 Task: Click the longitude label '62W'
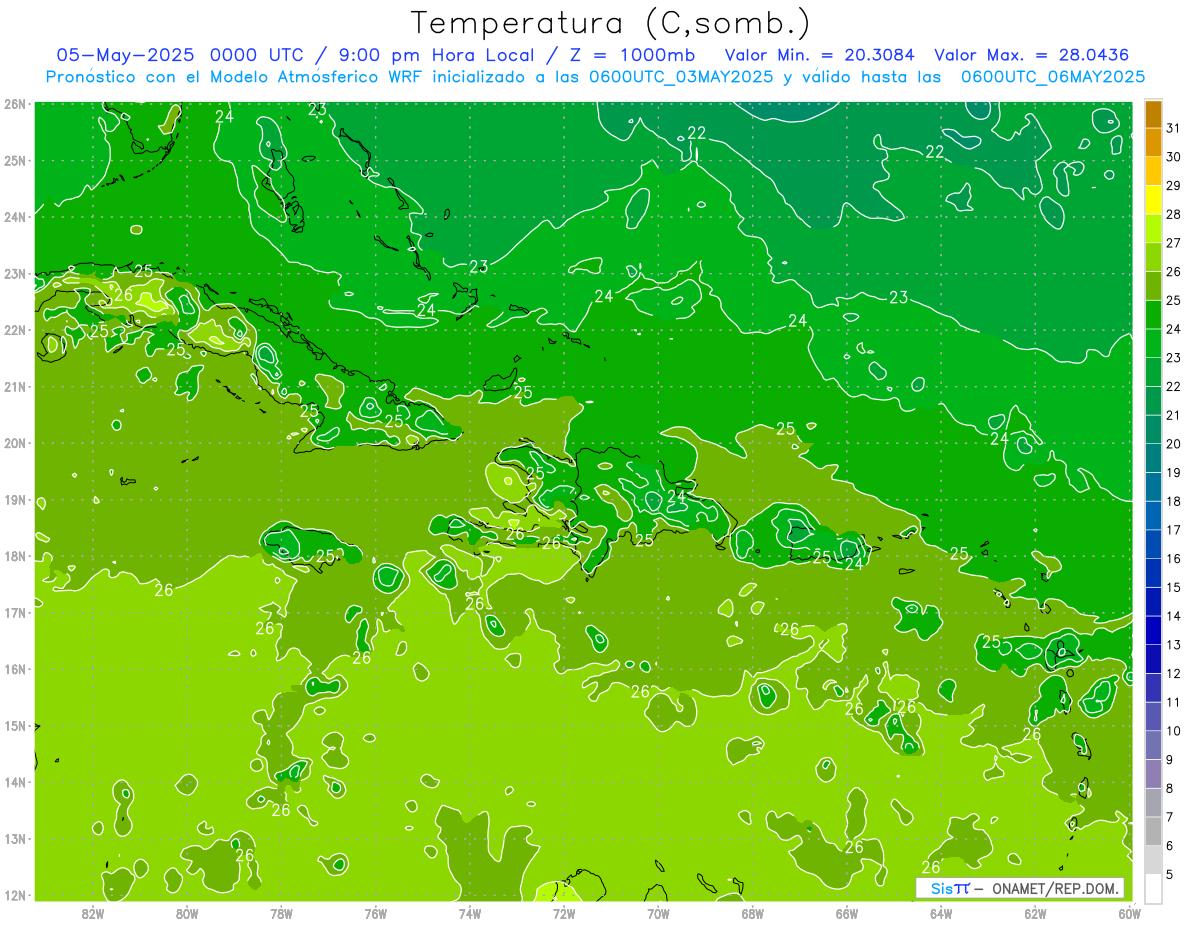(1035, 914)
